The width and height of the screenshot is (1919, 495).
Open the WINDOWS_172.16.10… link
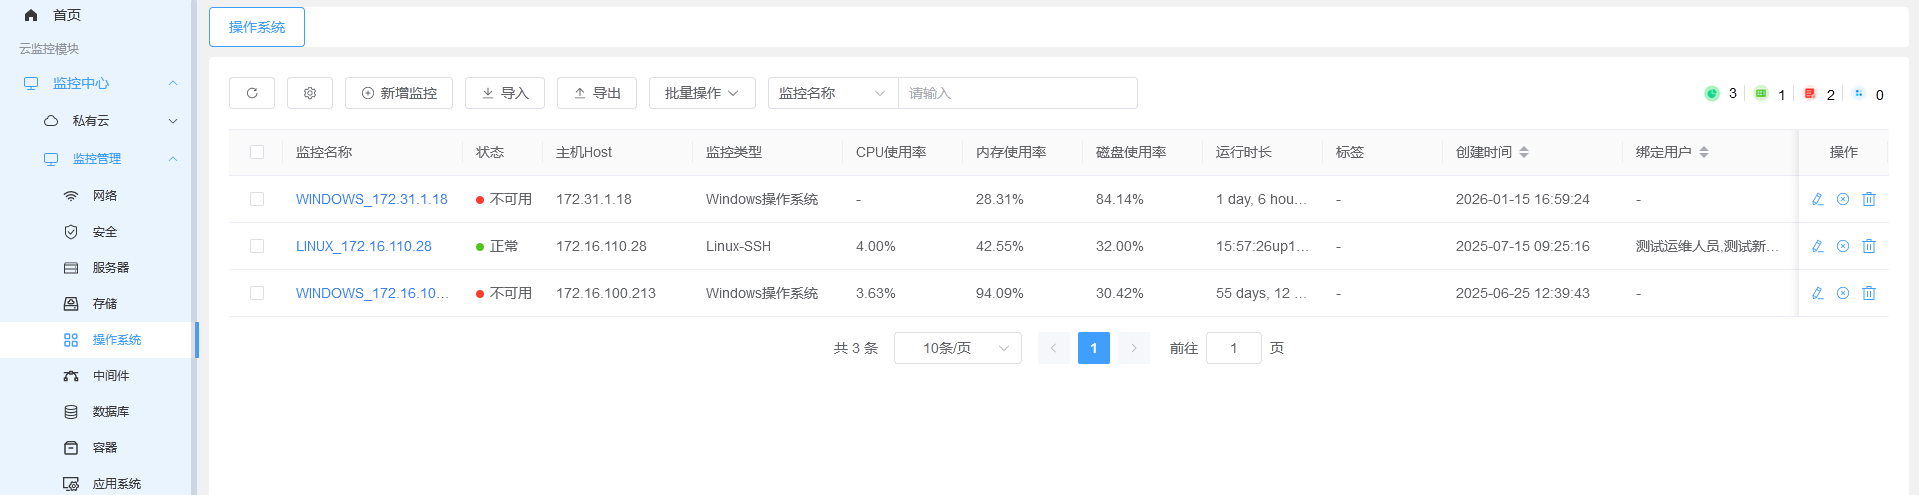point(372,293)
